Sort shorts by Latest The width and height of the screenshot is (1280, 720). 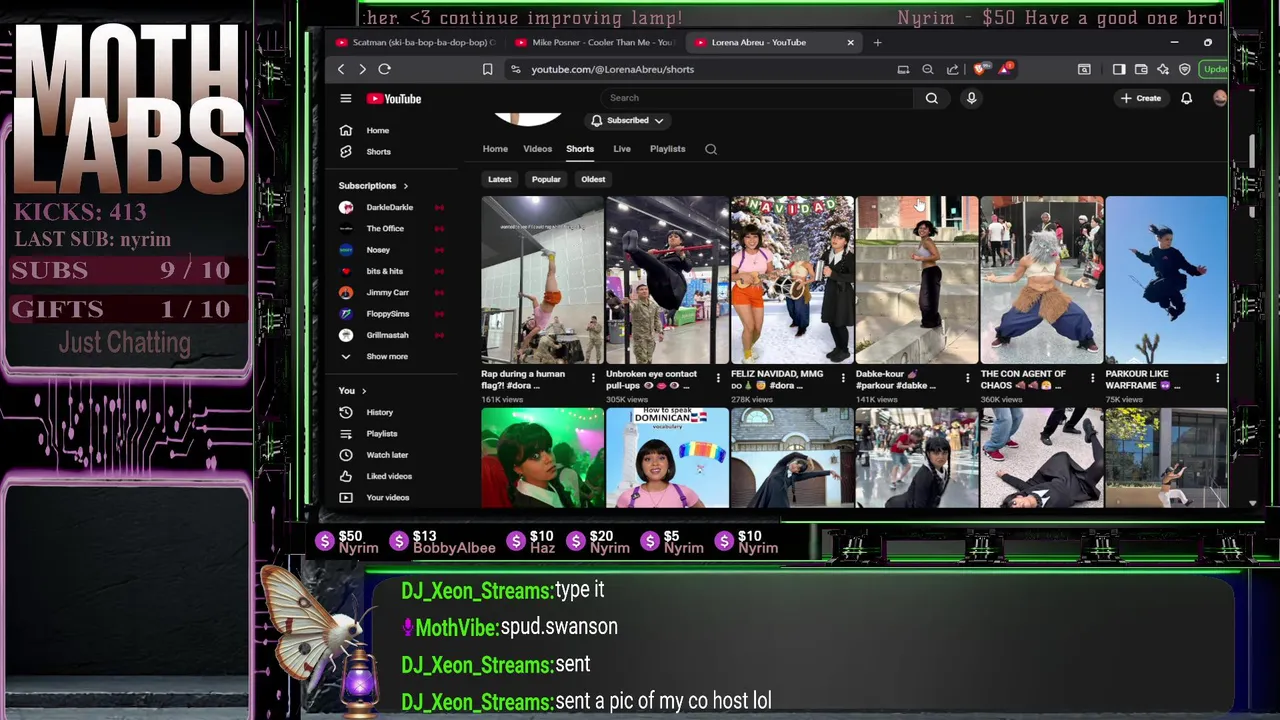pos(499,179)
